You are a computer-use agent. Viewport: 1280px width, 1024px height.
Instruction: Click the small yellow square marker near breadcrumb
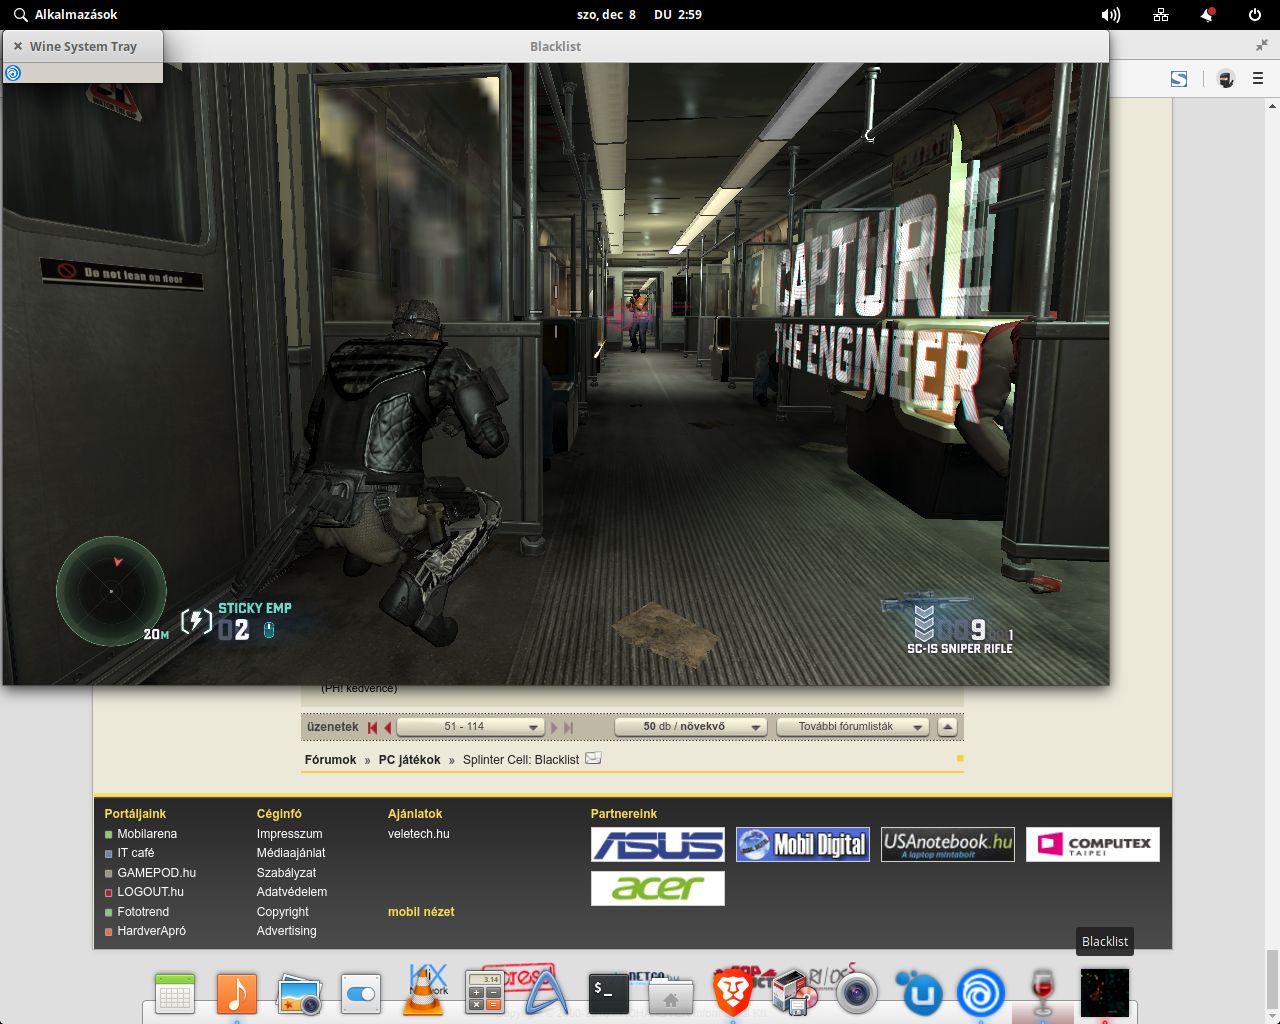(x=960, y=759)
